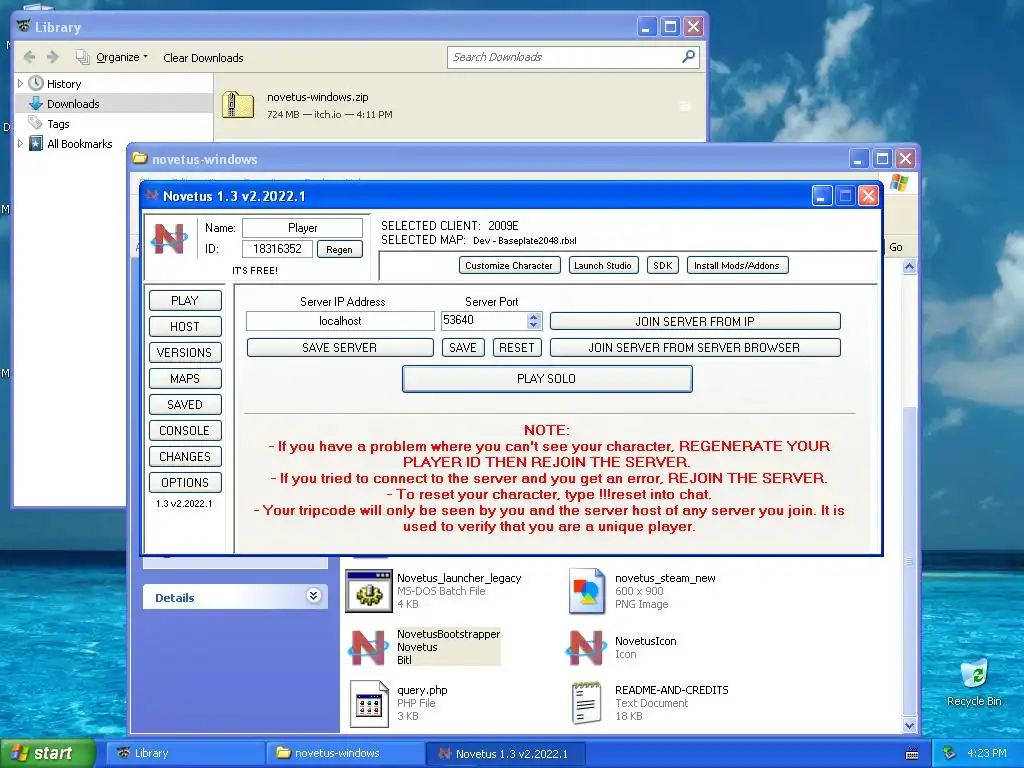Viewport: 1024px width, 768px height.
Task: Click the Server Port number field
Action: tap(485, 321)
